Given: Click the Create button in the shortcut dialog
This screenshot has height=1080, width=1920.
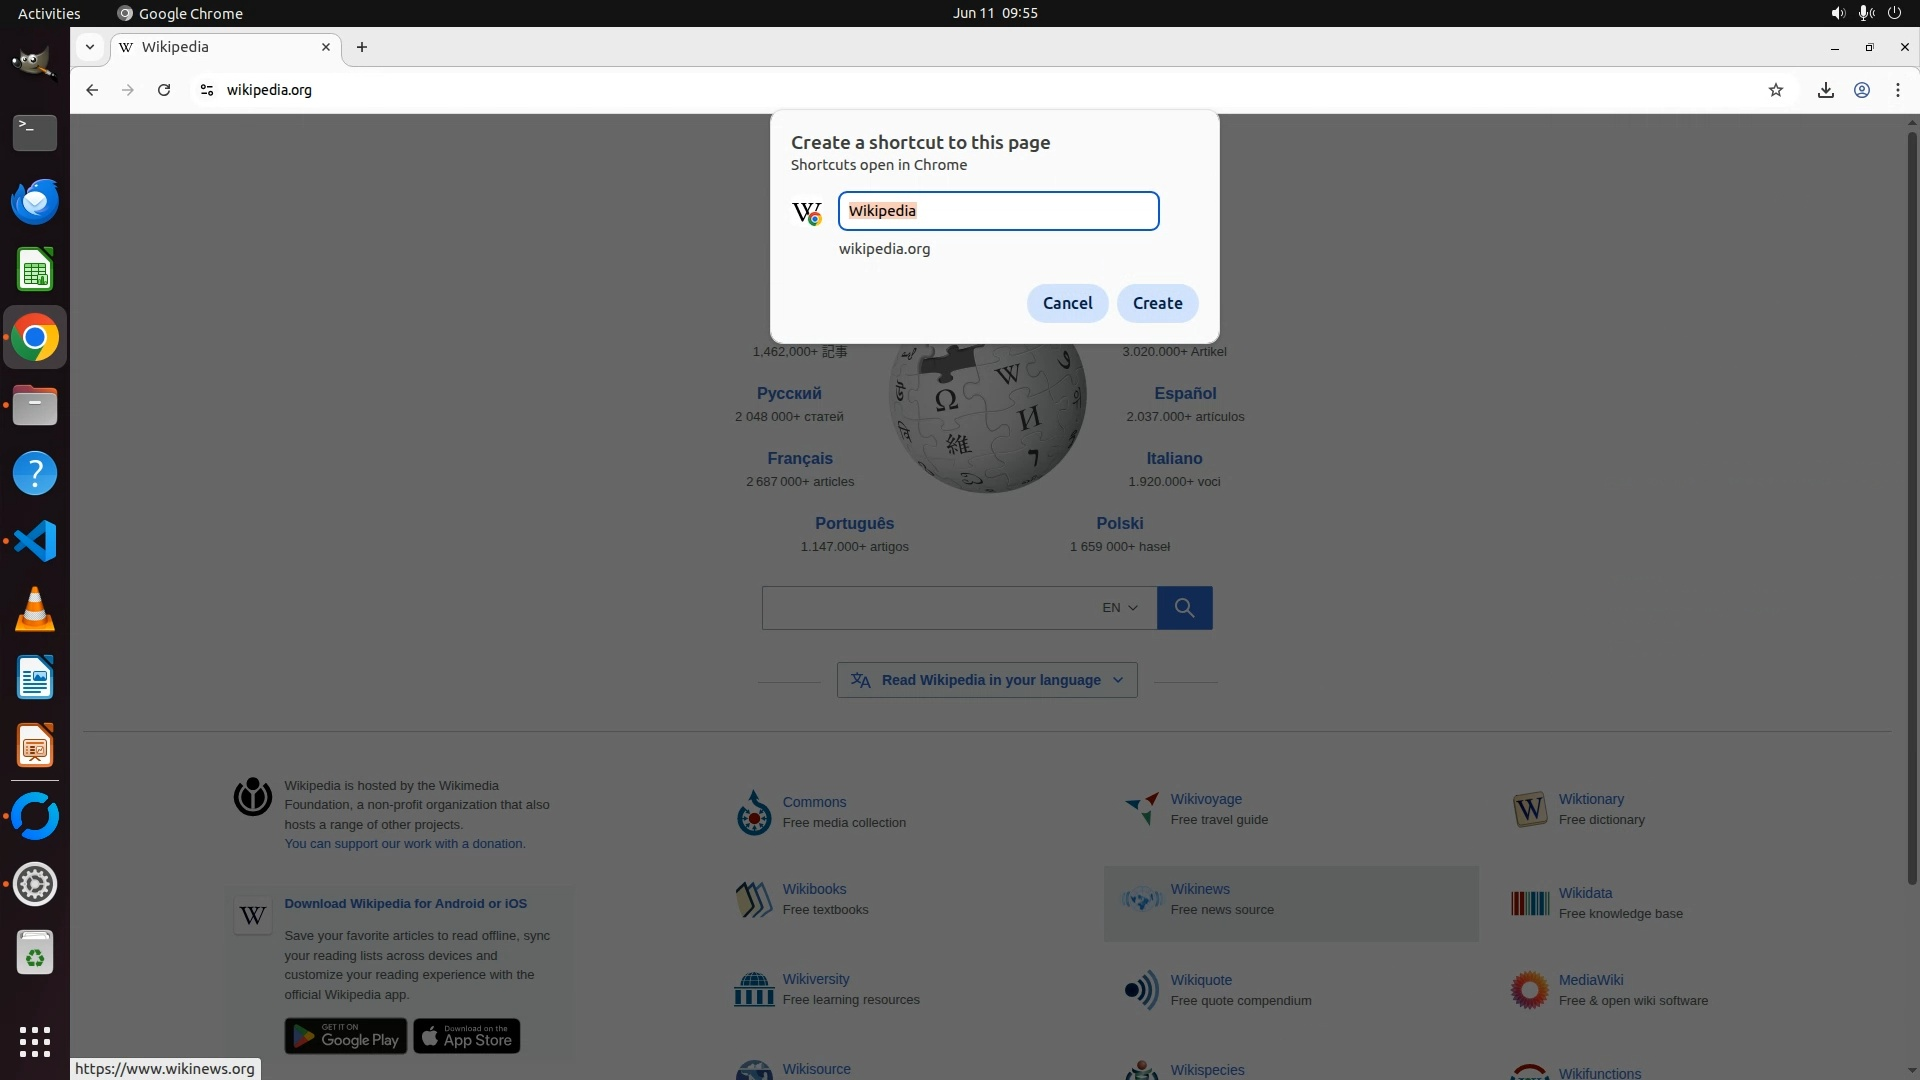Looking at the screenshot, I should point(1157,303).
